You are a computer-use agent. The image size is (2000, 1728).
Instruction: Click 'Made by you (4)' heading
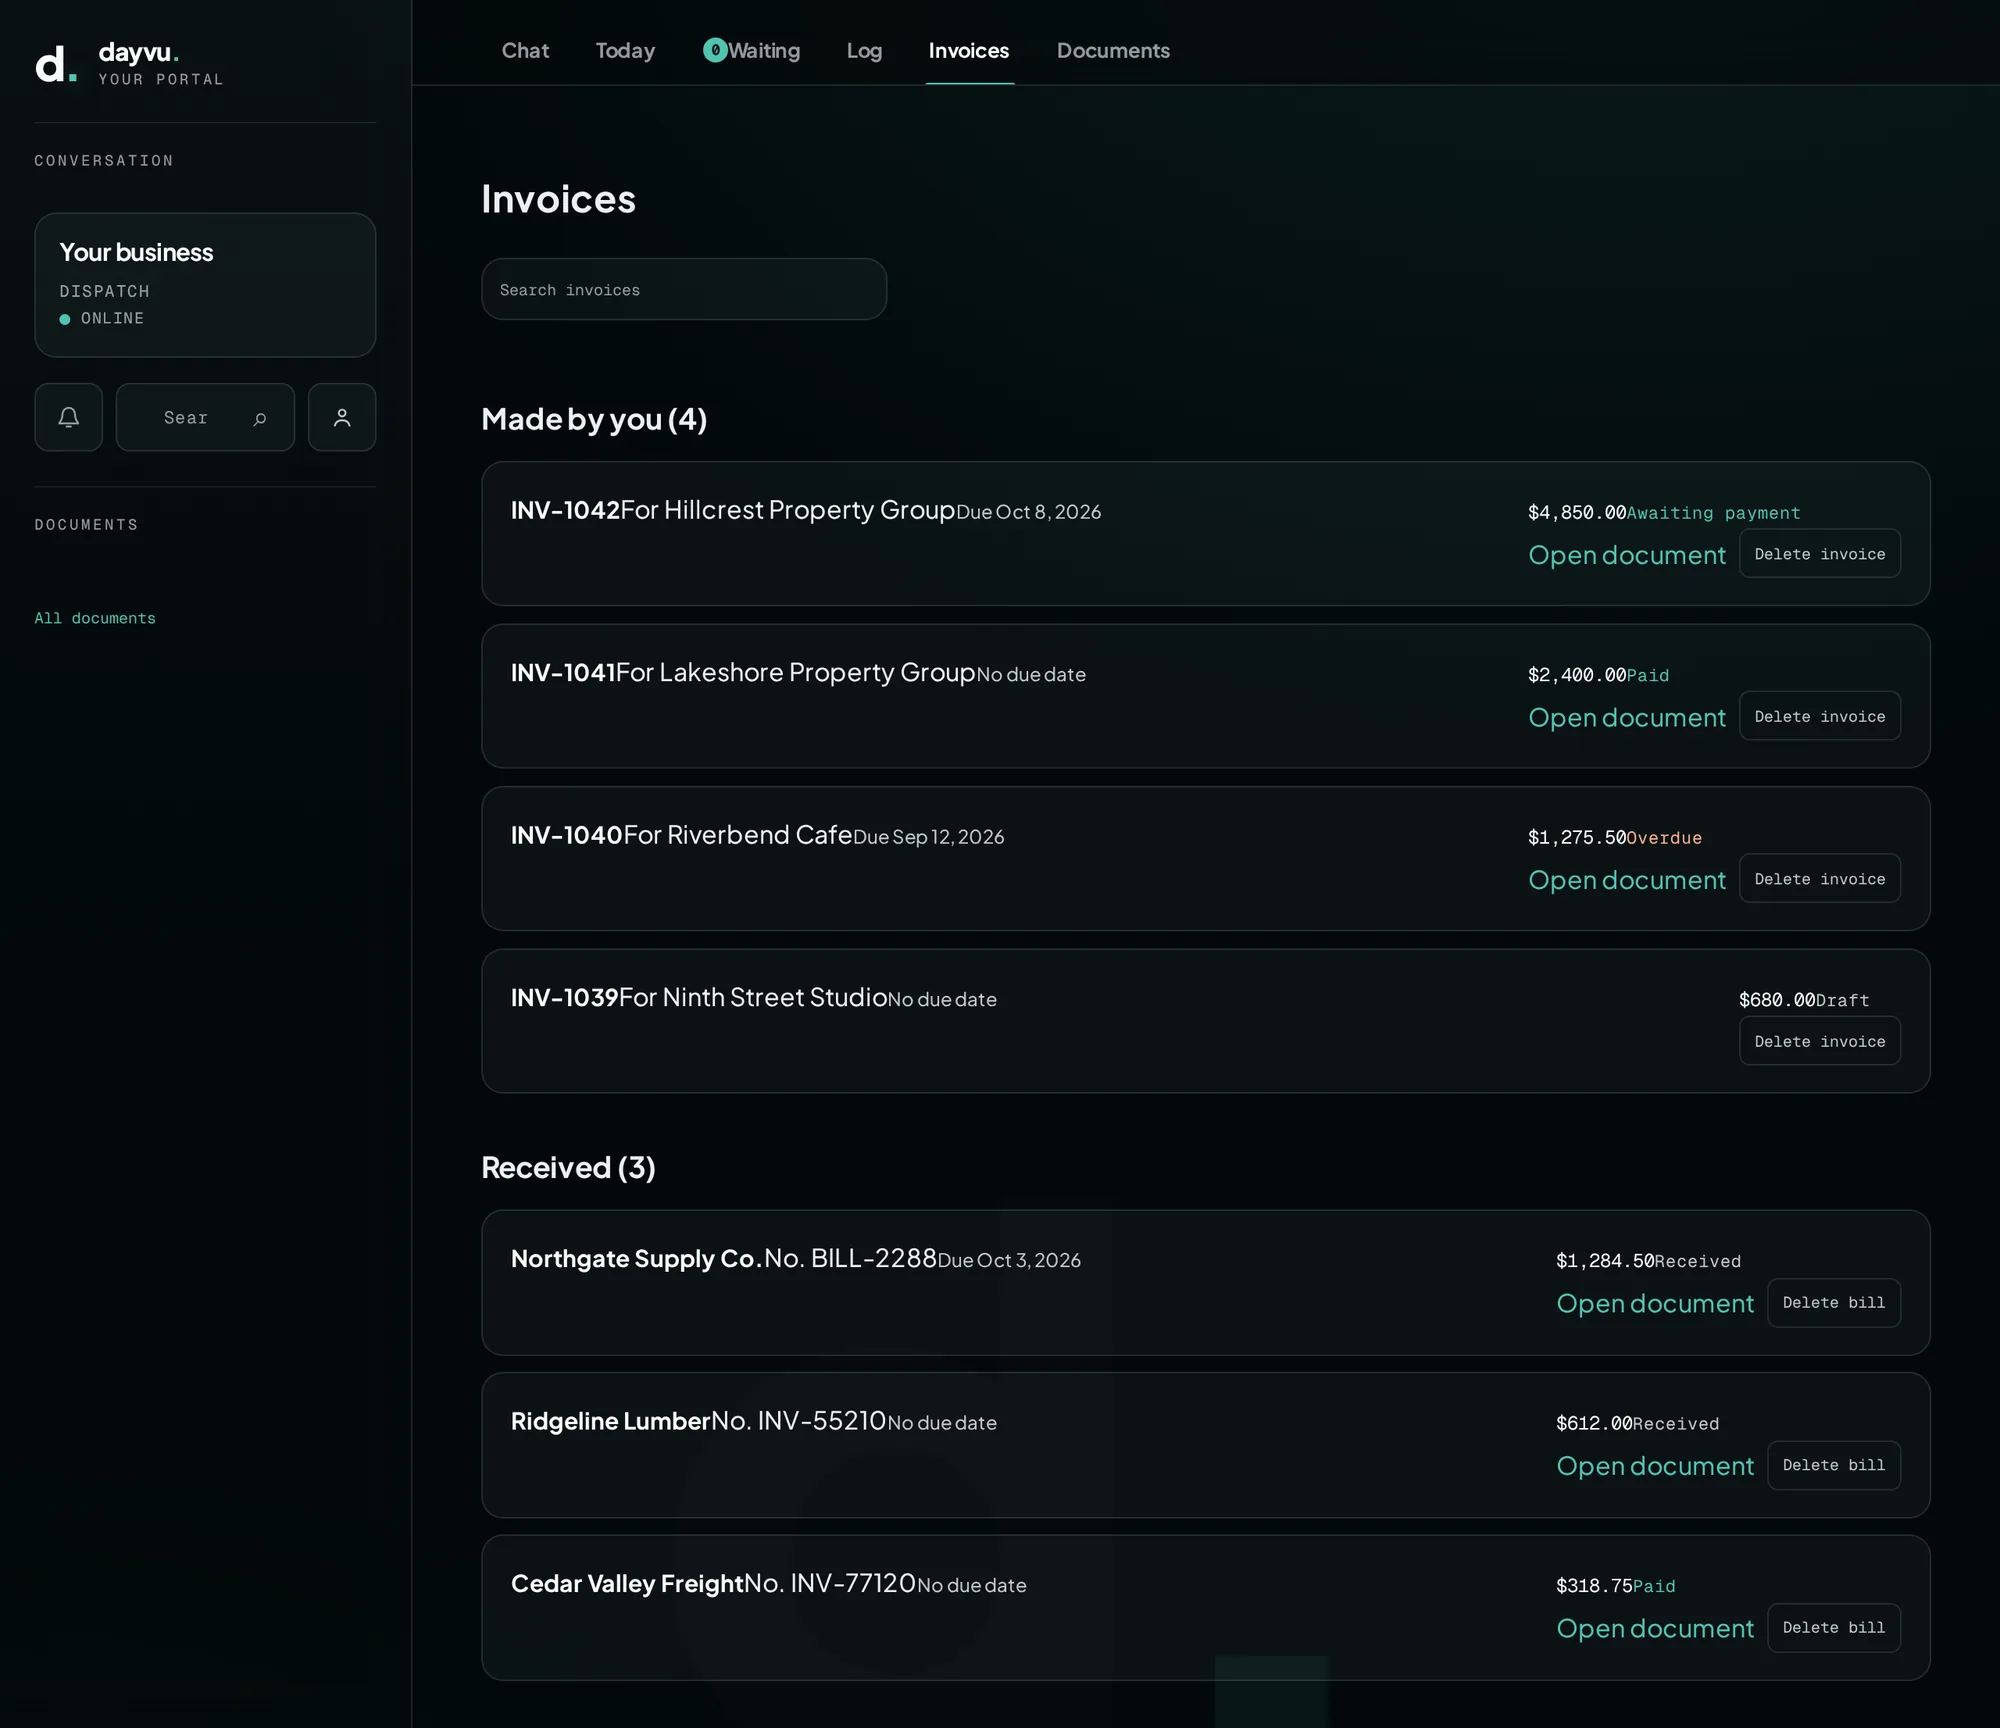point(594,419)
